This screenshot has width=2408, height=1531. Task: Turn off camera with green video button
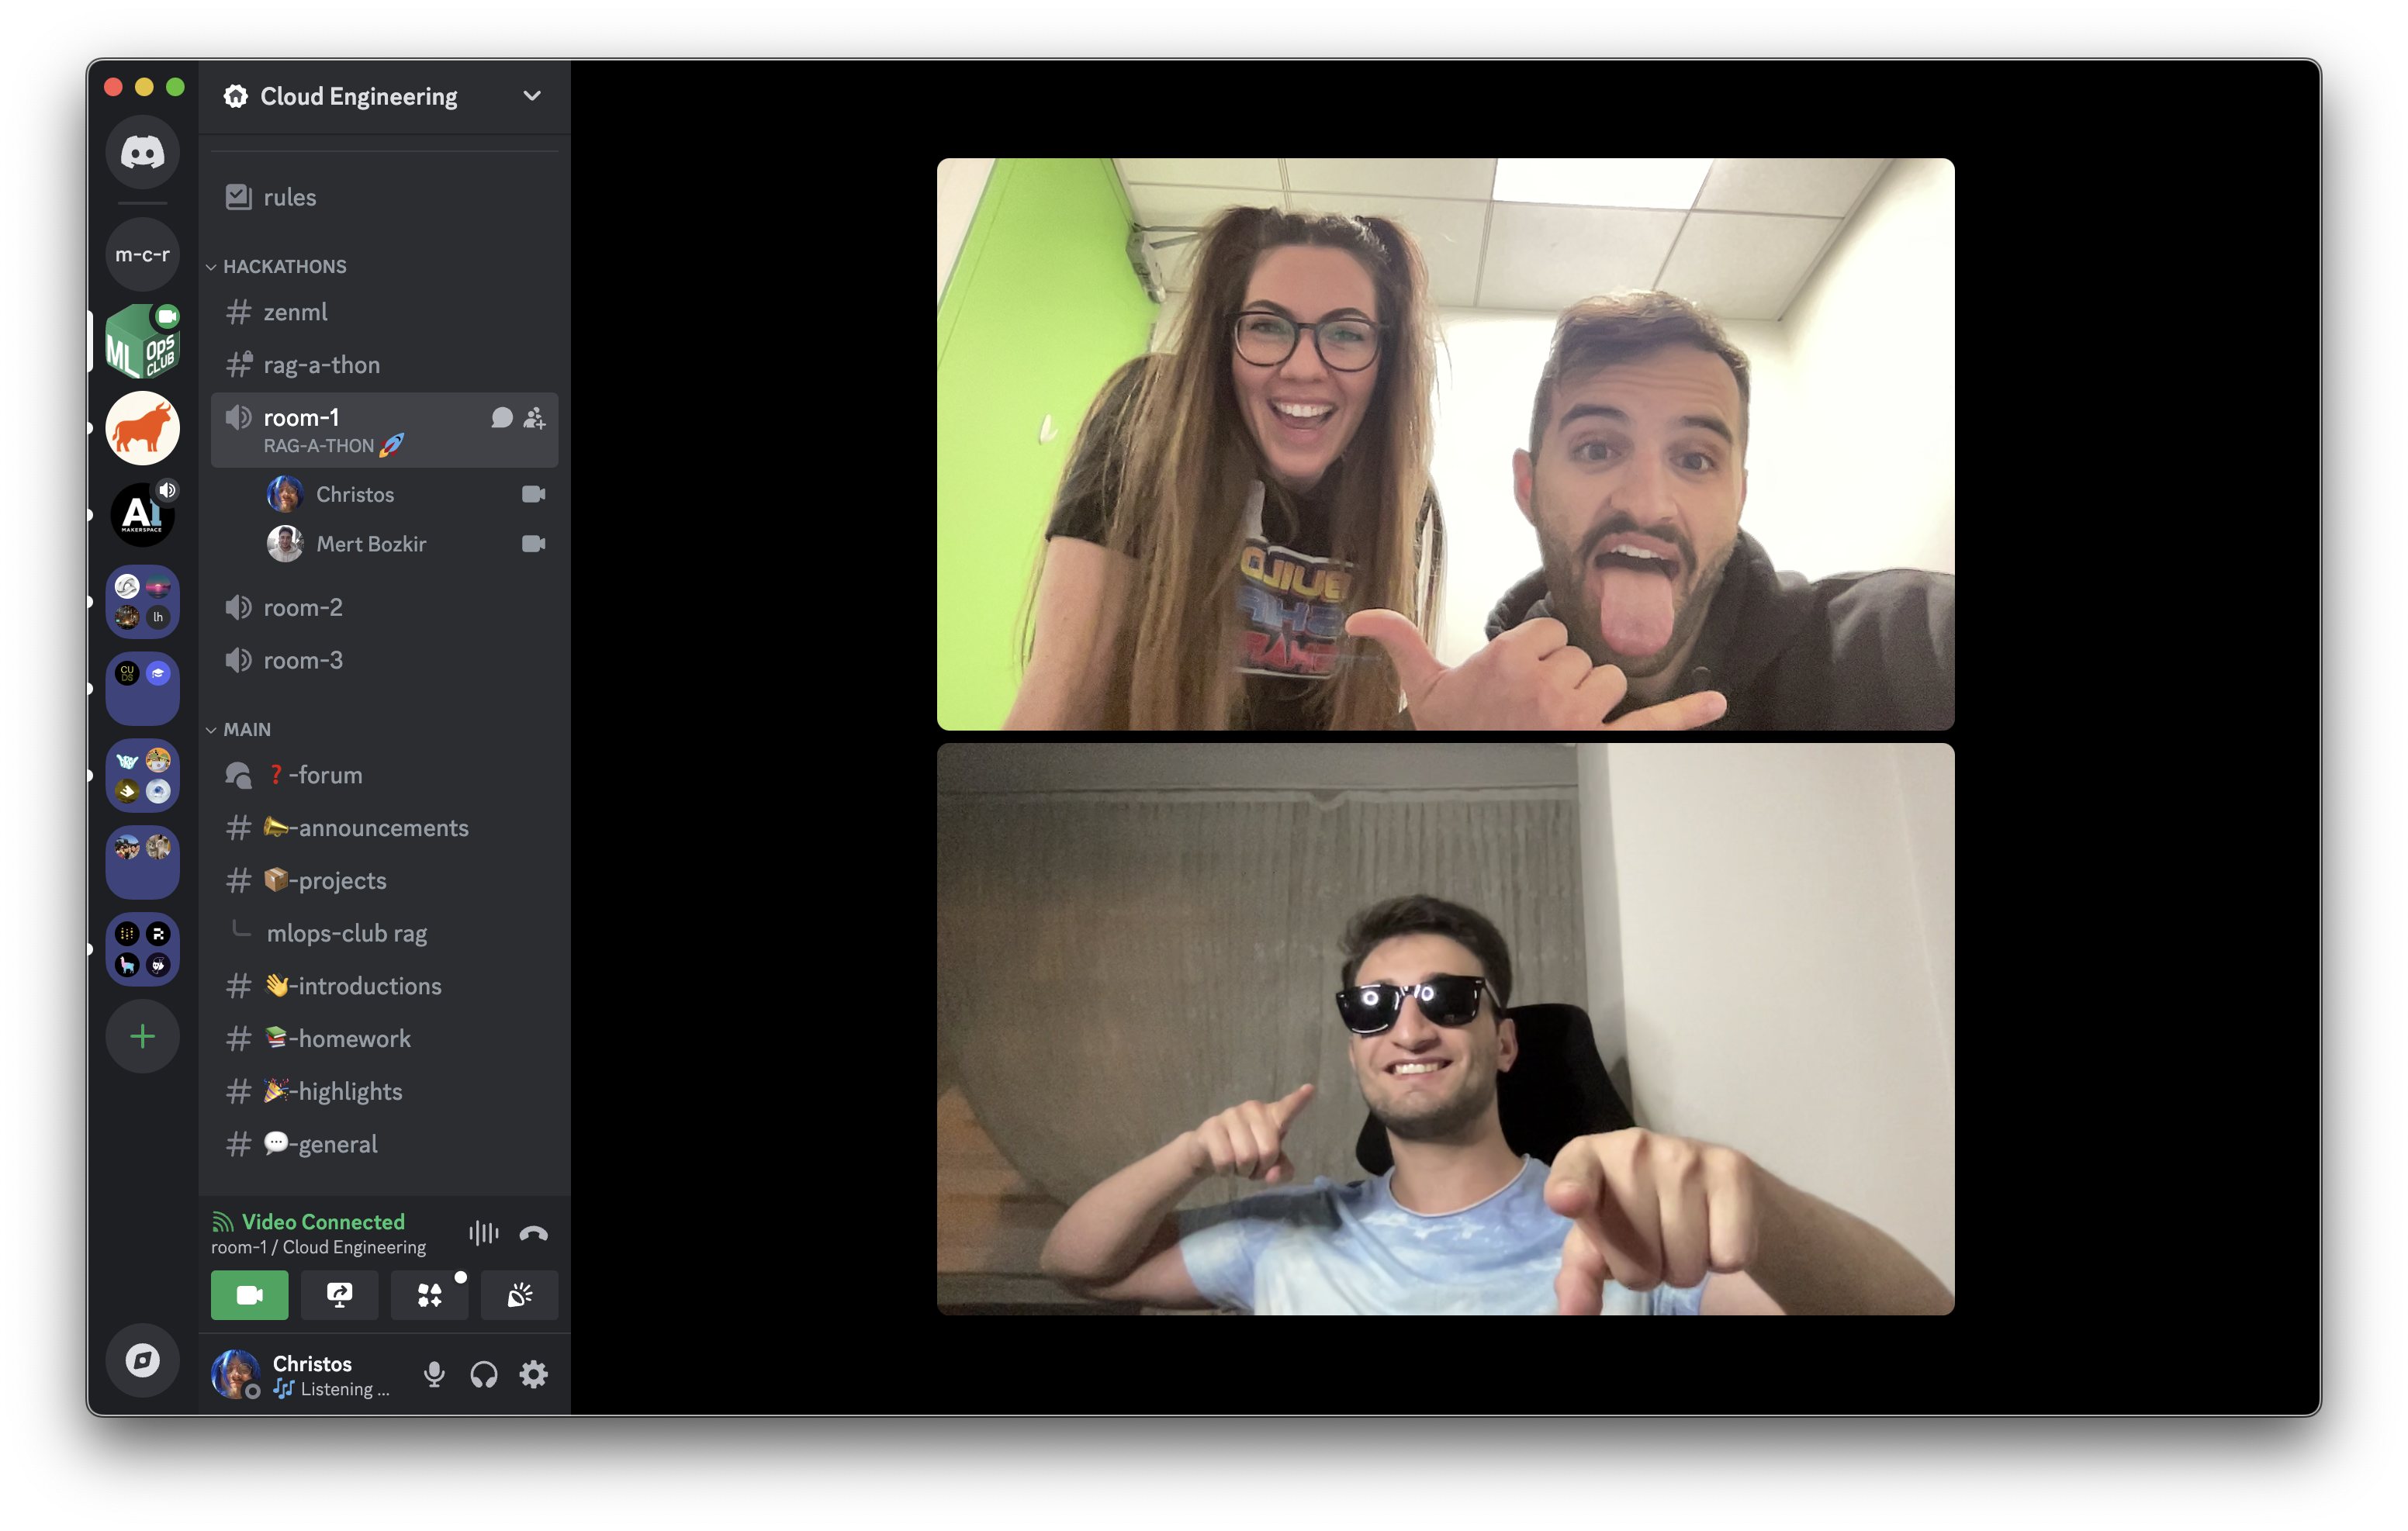pyautogui.click(x=249, y=1295)
